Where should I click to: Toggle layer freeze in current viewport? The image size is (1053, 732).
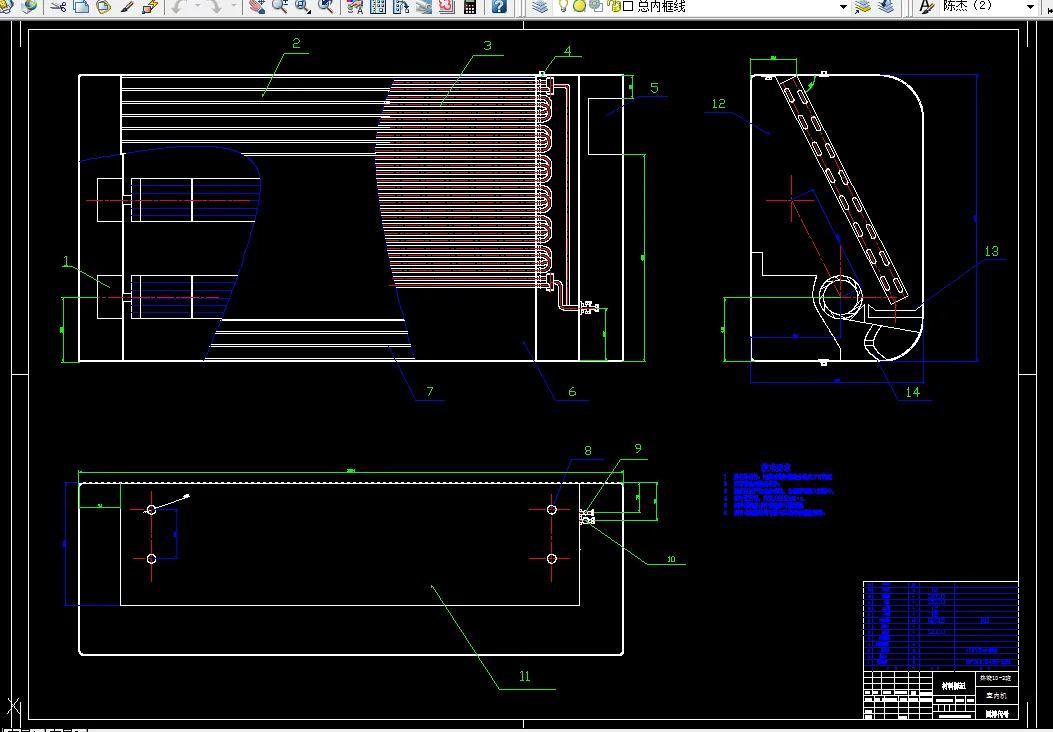[595, 7]
